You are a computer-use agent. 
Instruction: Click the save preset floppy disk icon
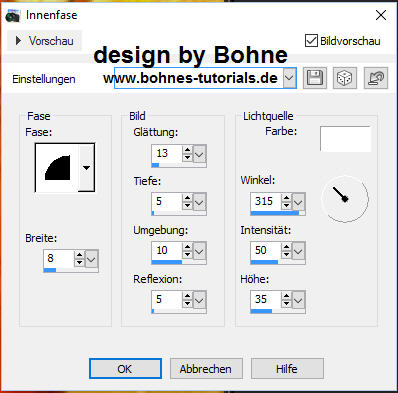315,78
